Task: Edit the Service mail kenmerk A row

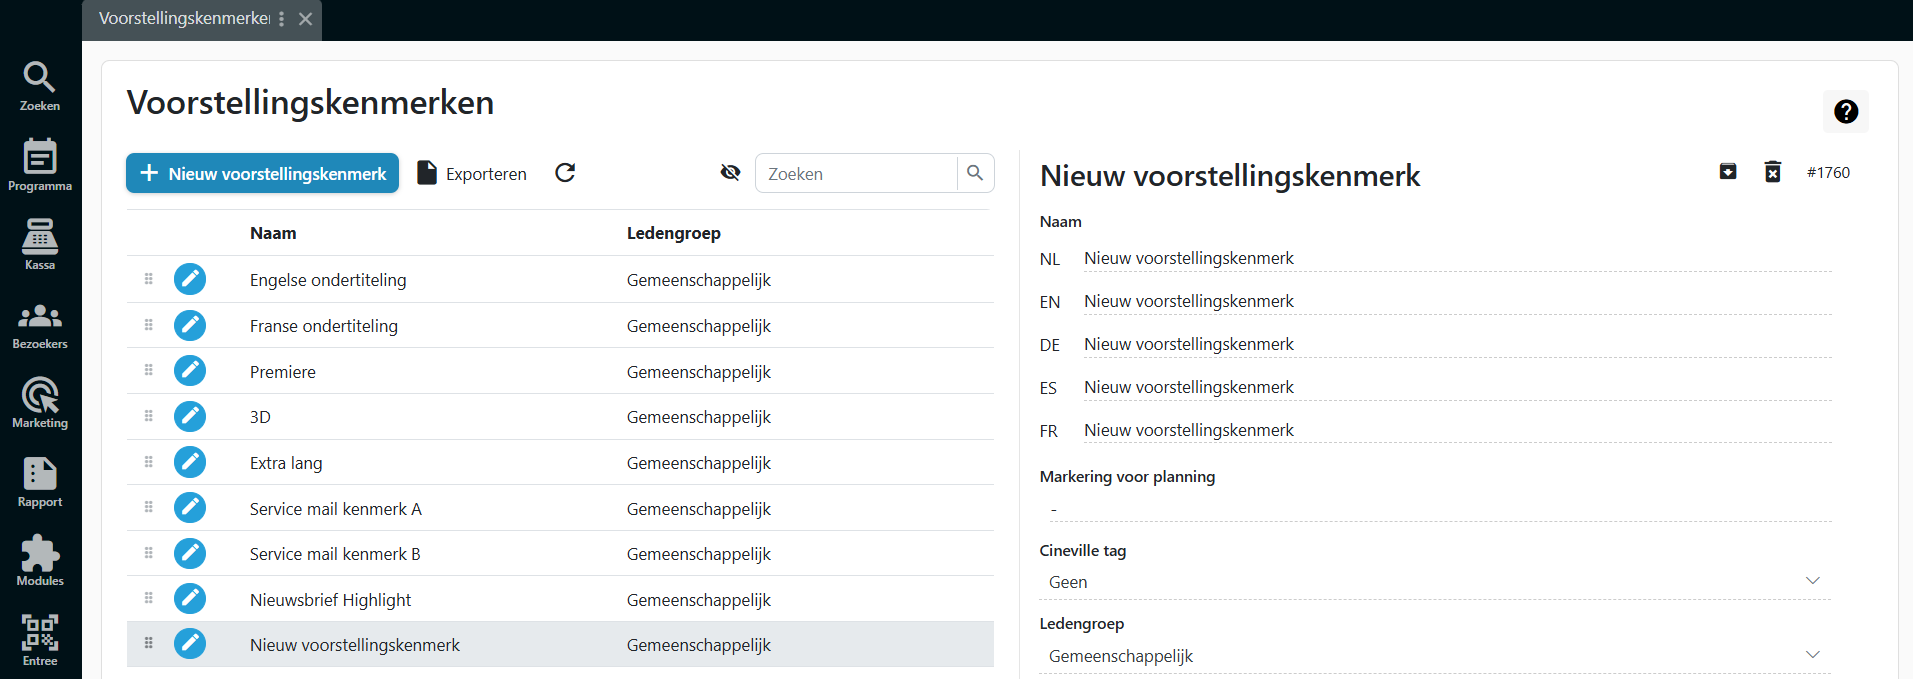Action: [190, 508]
